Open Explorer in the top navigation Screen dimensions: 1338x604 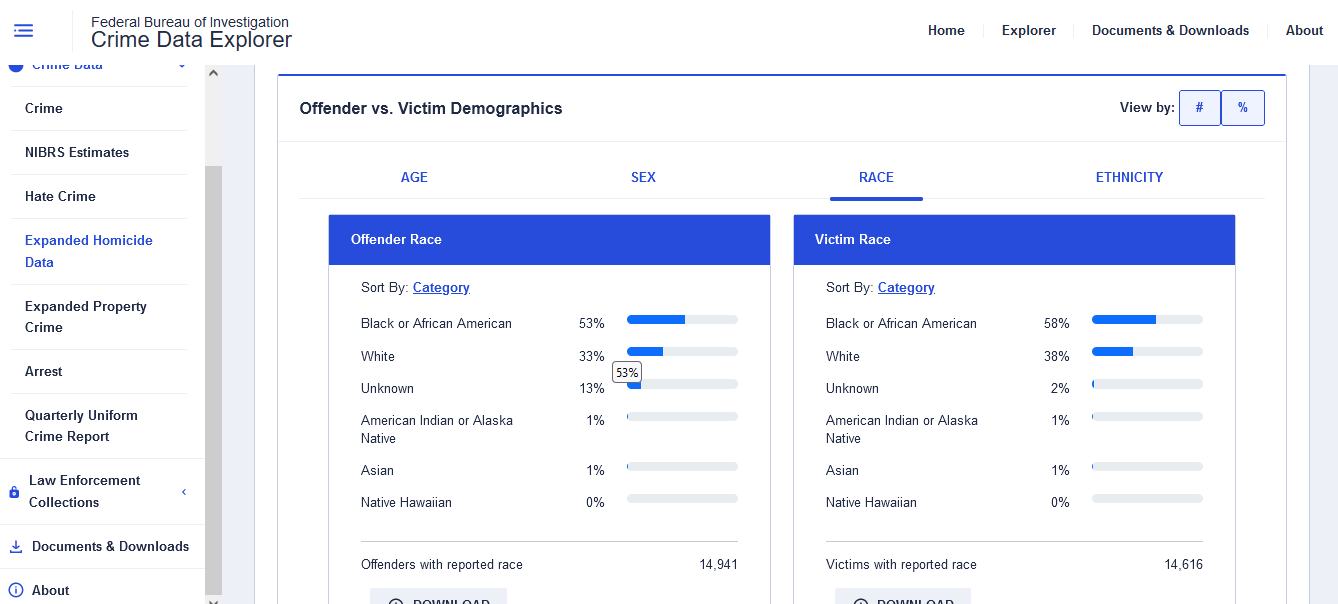[1028, 31]
